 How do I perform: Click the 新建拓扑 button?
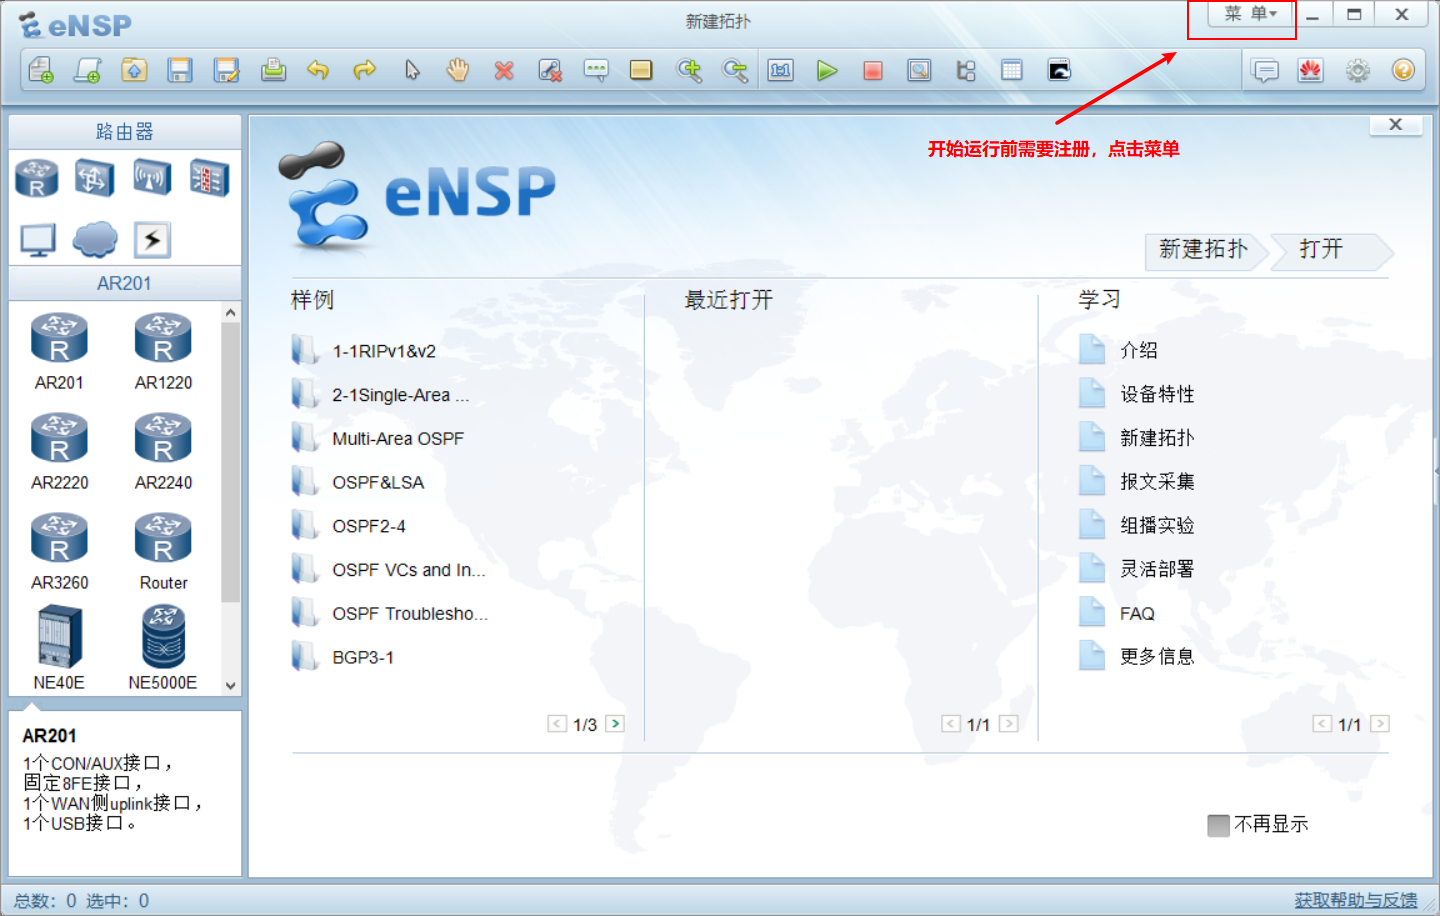click(x=1204, y=250)
